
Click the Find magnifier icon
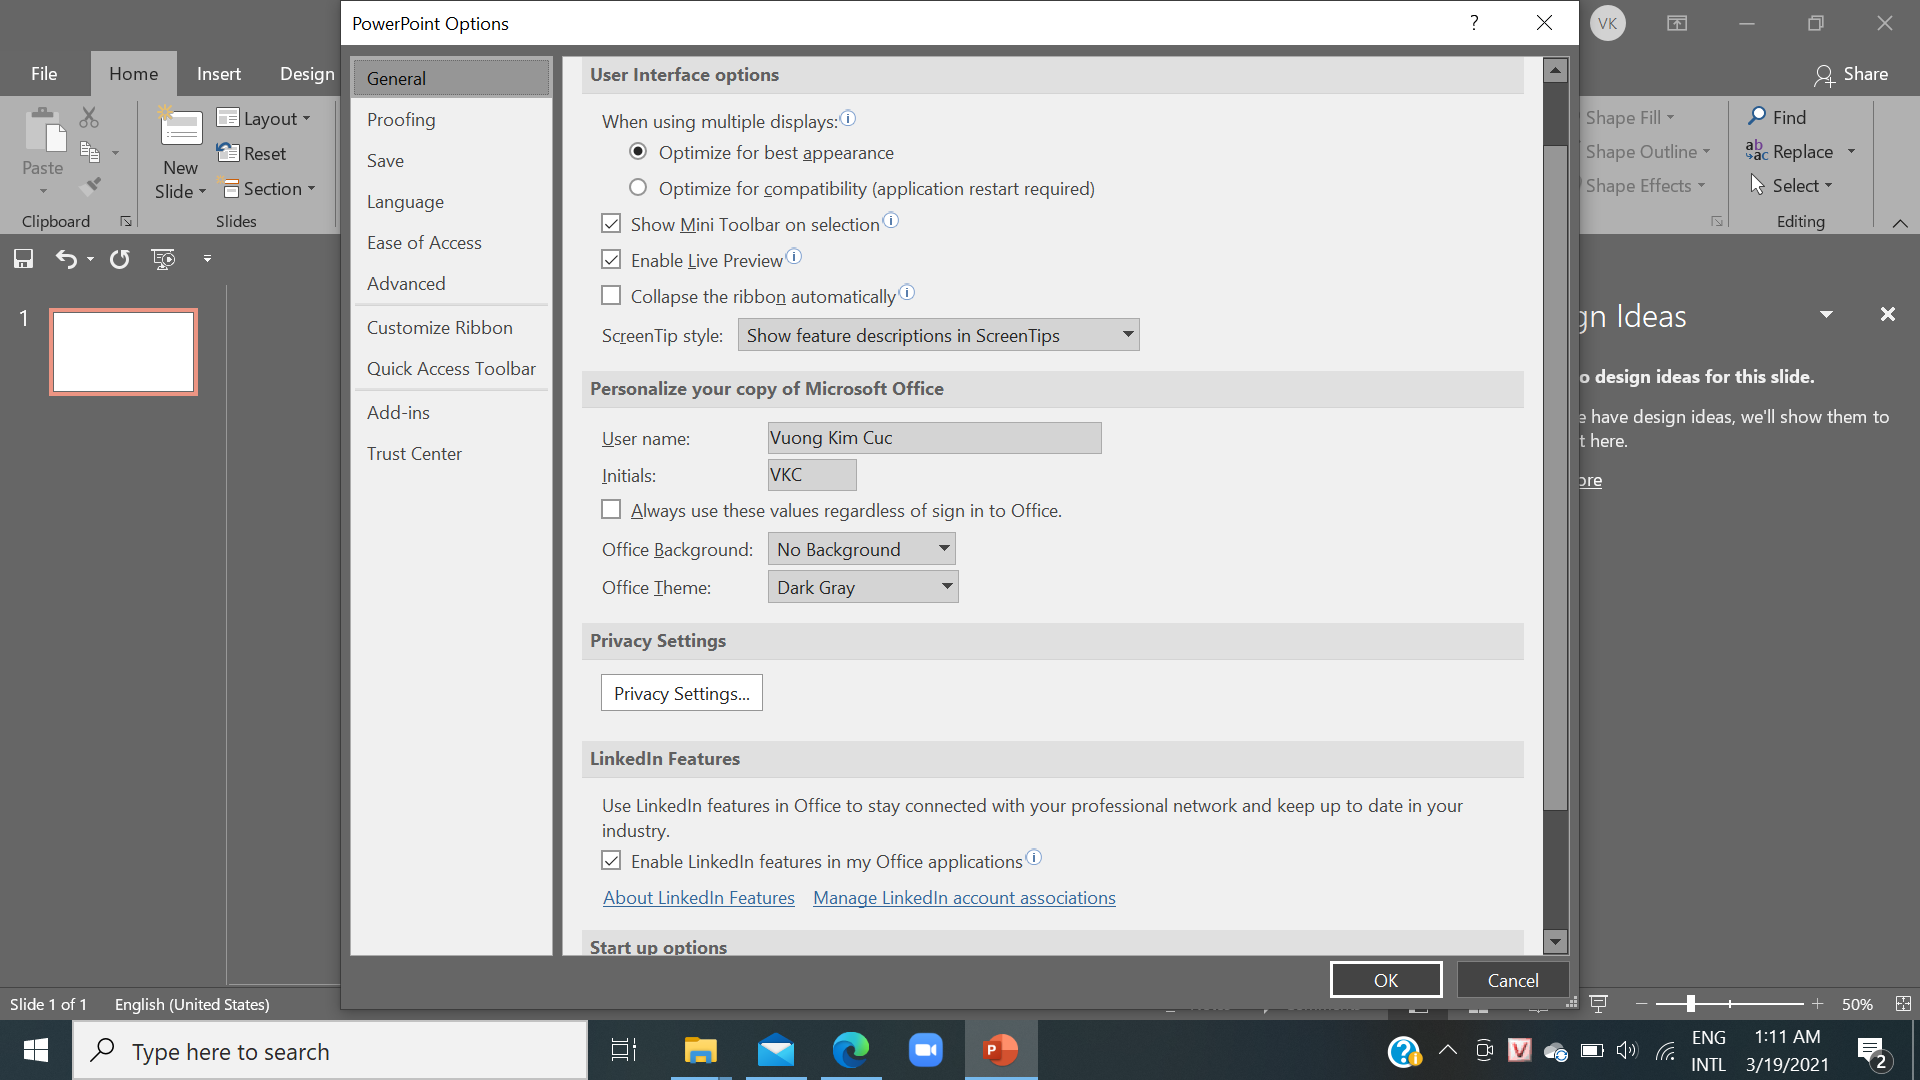pyautogui.click(x=1757, y=116)
